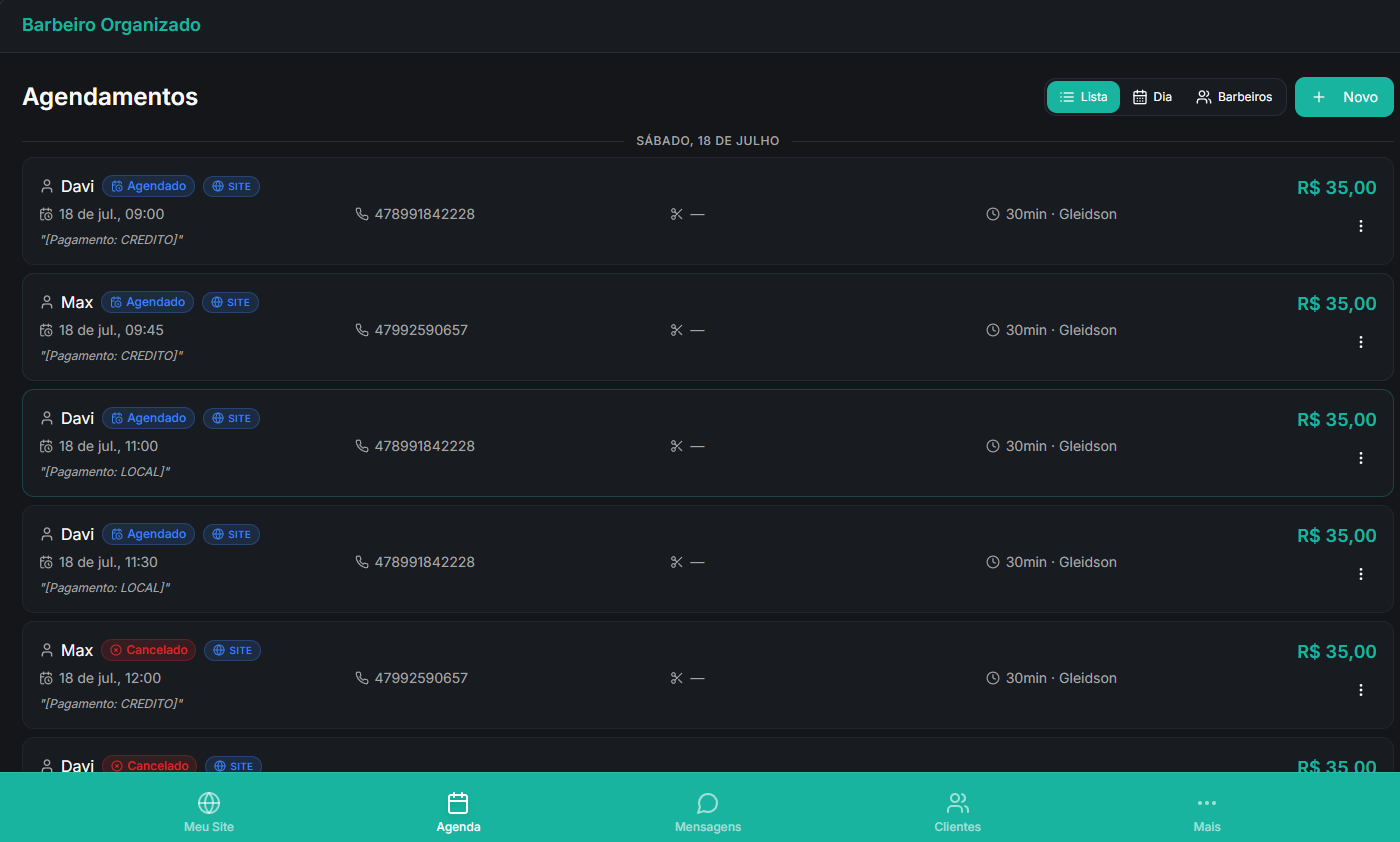Click clock icon in Davi 11:00 row
The image size is (1400, 842).
(x=993, y=446)
